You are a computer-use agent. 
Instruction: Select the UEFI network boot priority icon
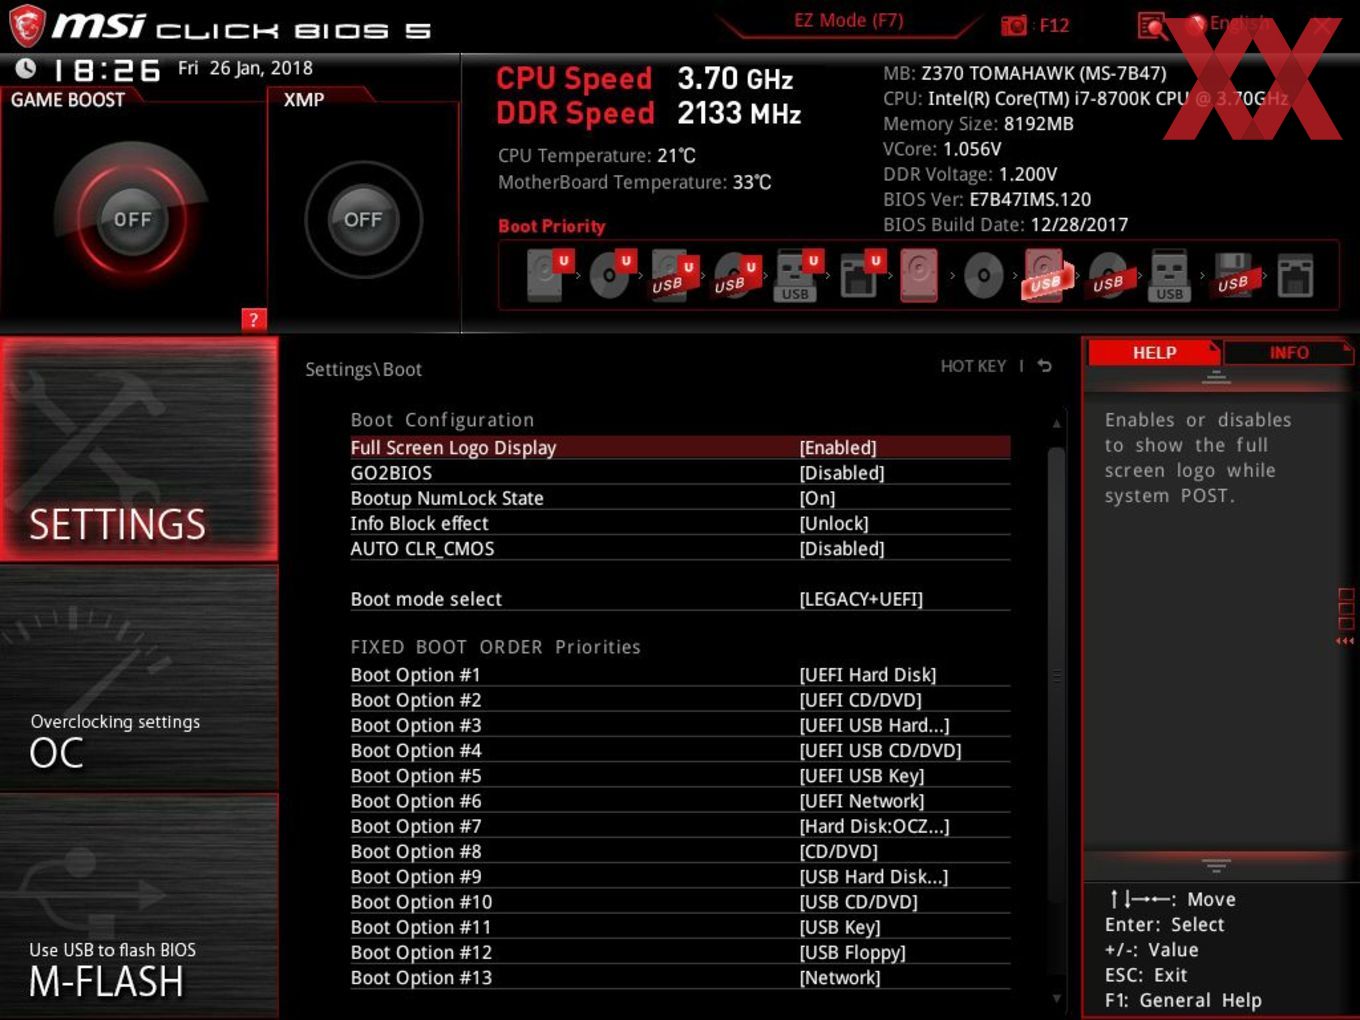click(x=860, y=274)
